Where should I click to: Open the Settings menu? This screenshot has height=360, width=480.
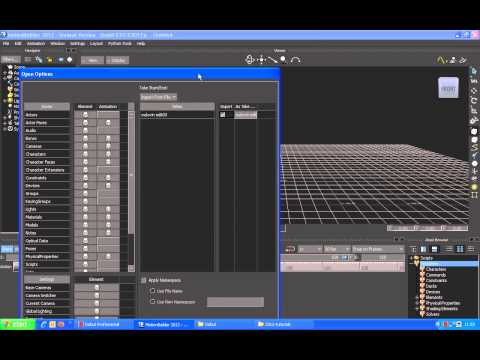click(77, 44)
